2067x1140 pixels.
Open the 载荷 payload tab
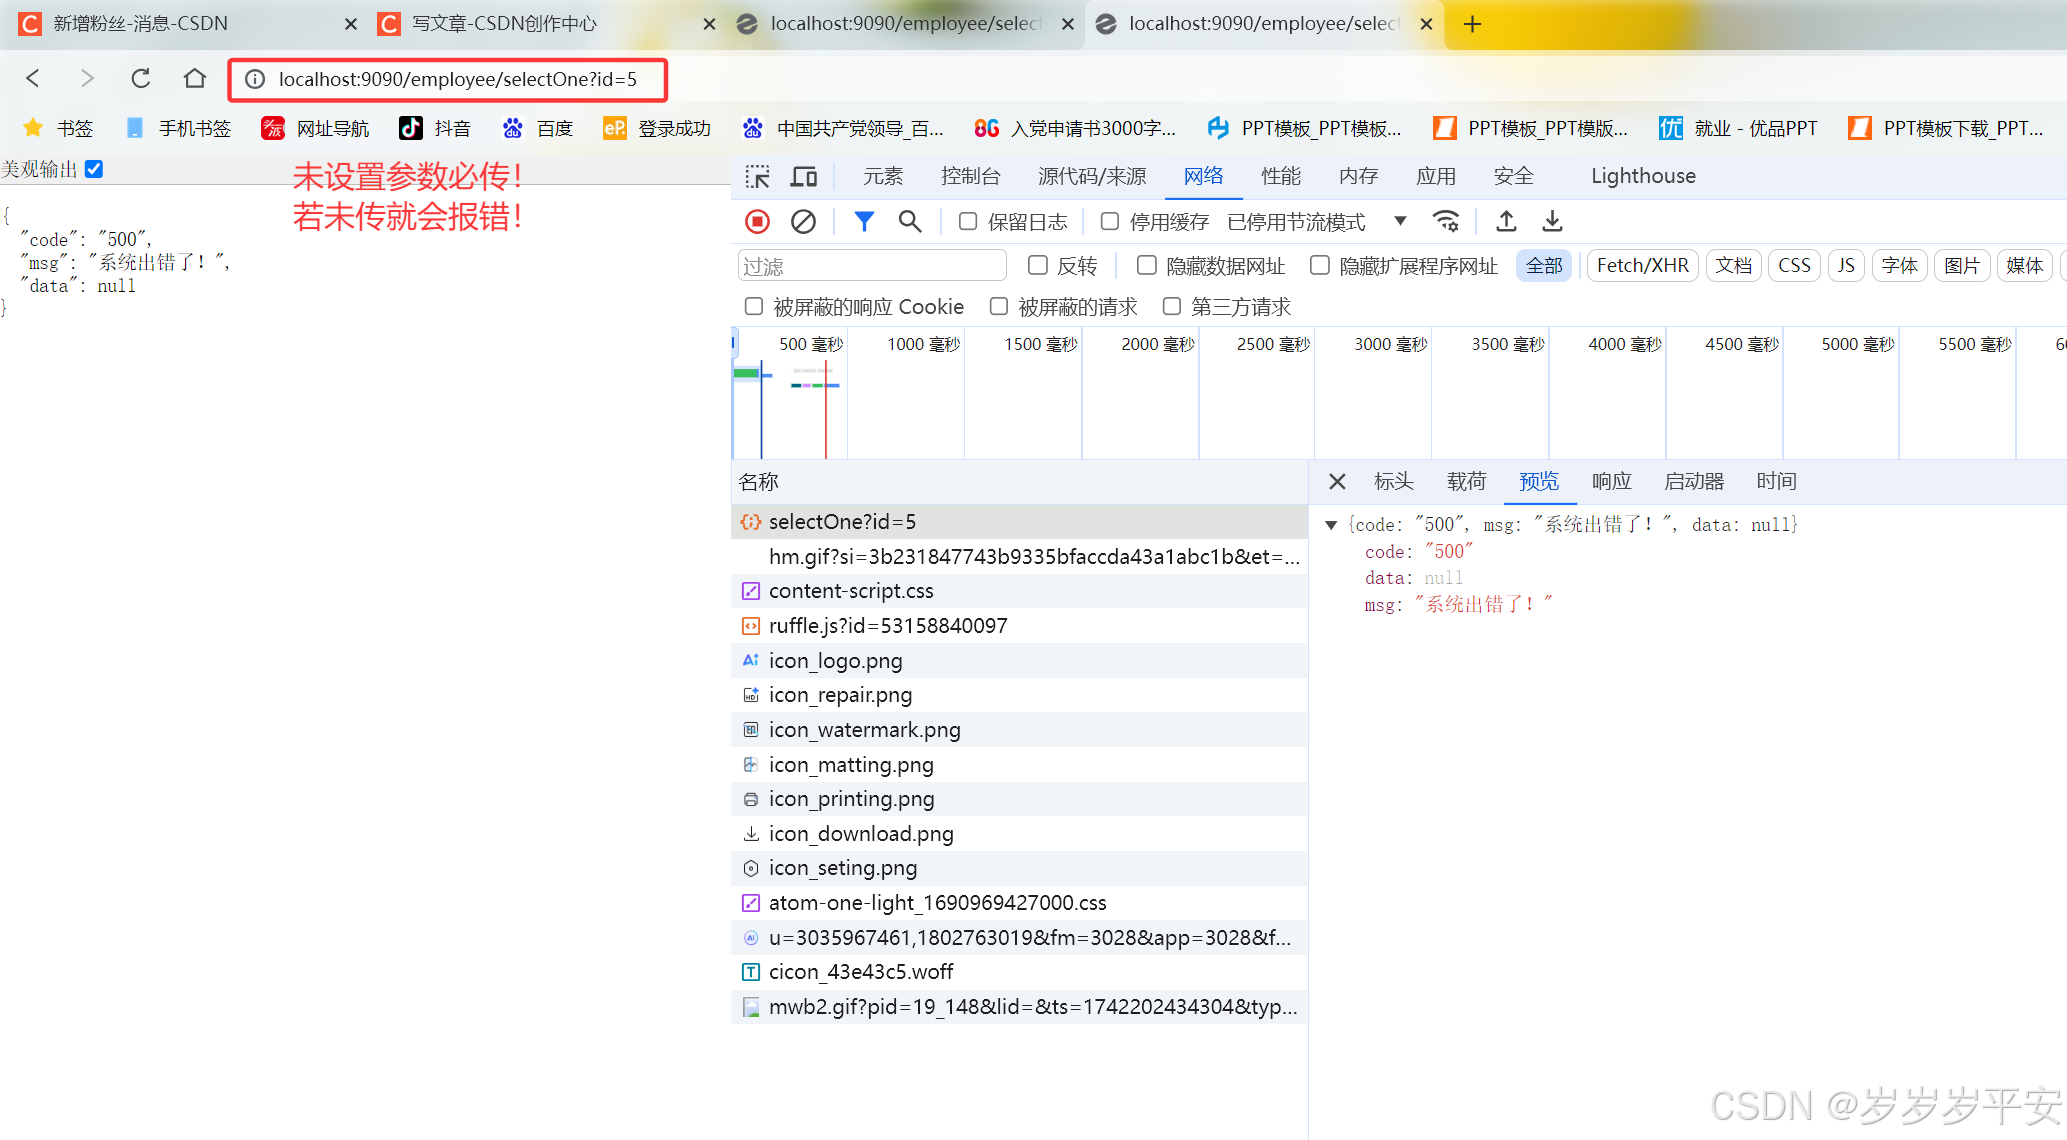click(1466, 481)
